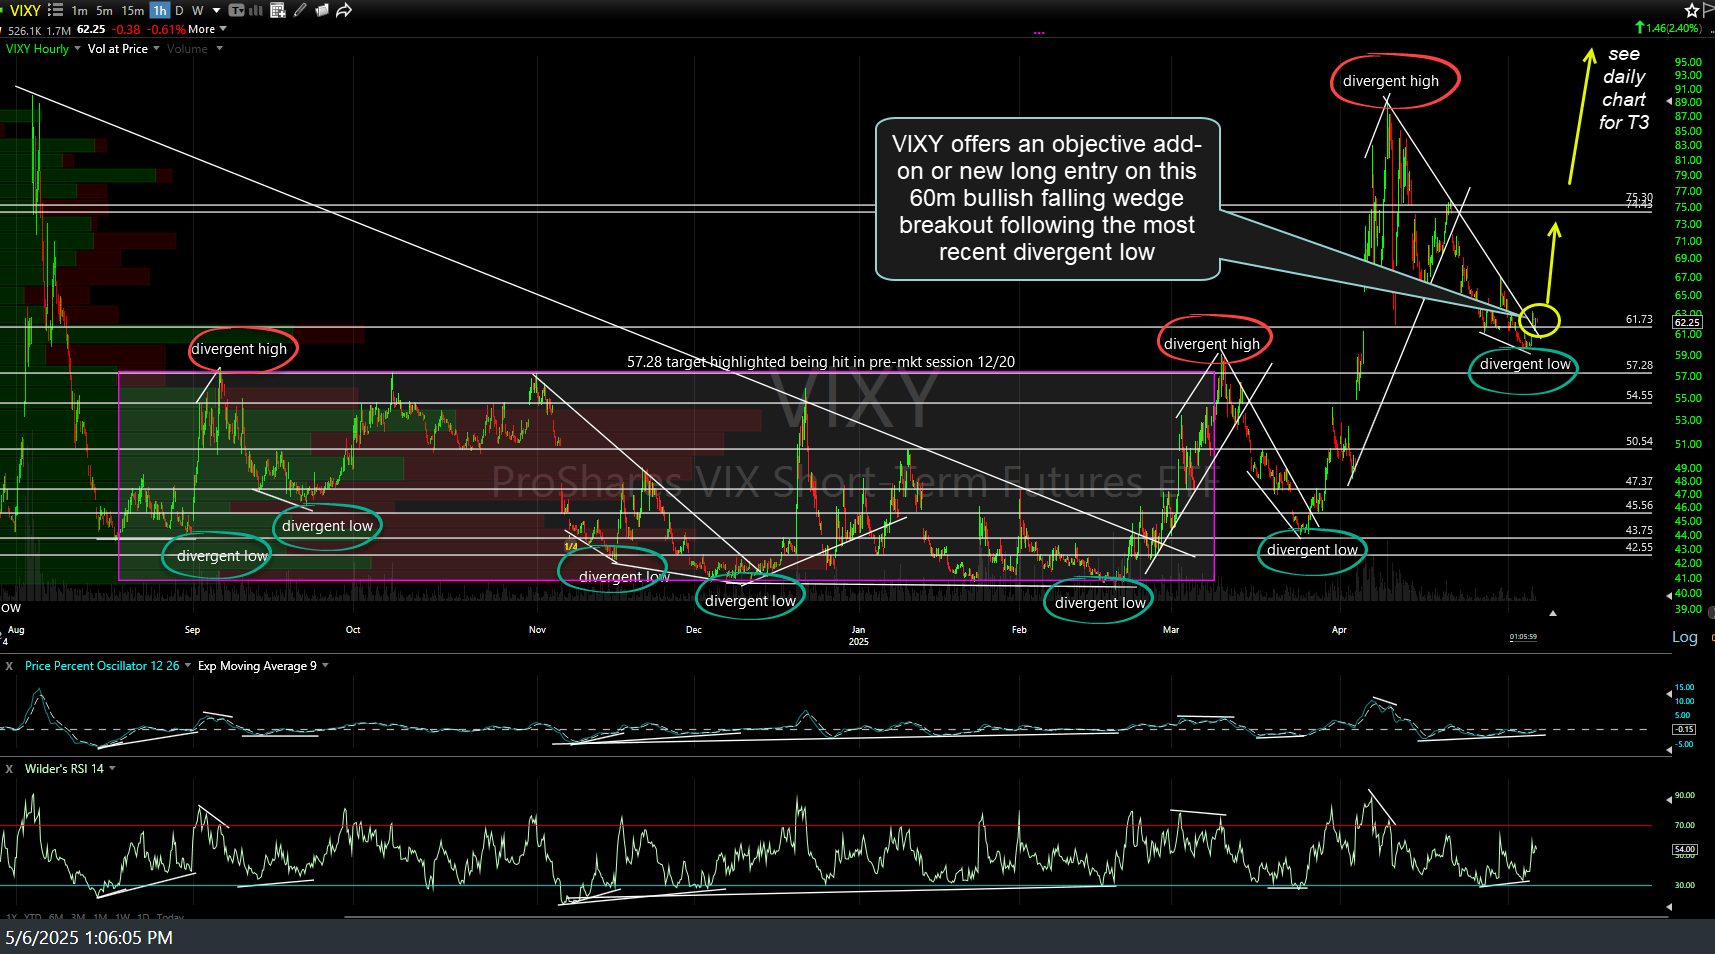
Task: Open the Wilder's RSI 14 settings menu
Action: pyautogui.click(x=112, y=769)
